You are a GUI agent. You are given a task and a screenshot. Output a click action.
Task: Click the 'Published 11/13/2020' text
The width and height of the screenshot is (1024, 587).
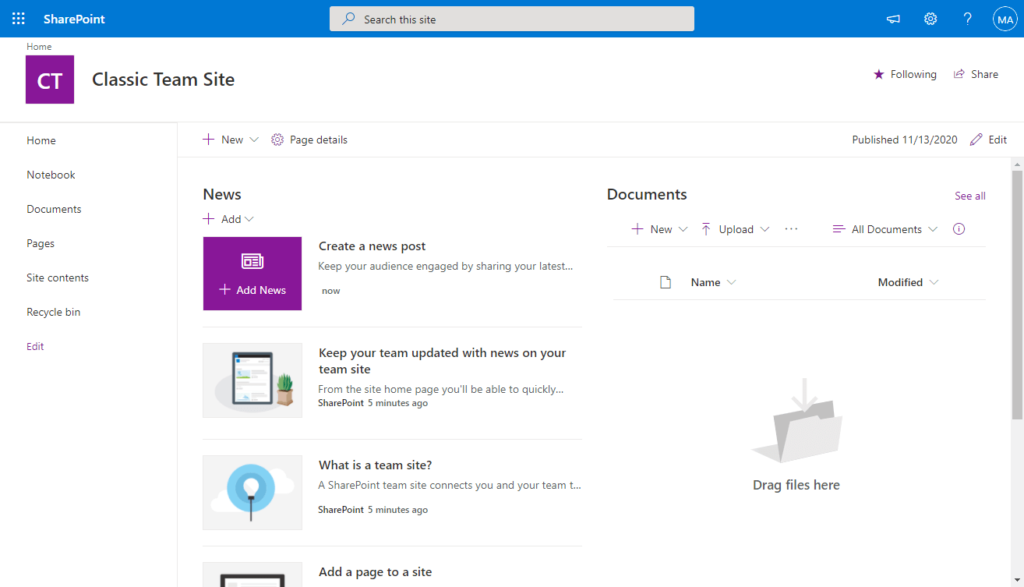click(x=904, y=140)
